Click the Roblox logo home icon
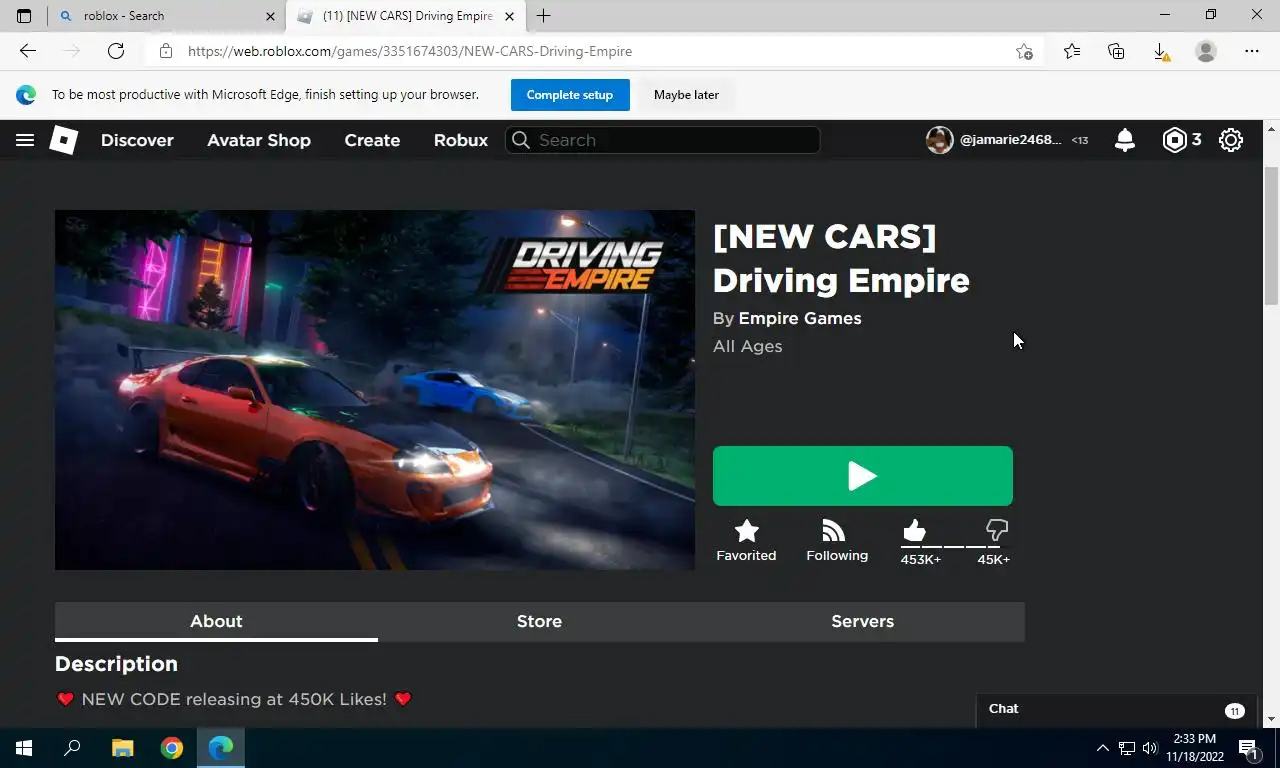This screenshot has height=768, width=1280. (64, 140)
